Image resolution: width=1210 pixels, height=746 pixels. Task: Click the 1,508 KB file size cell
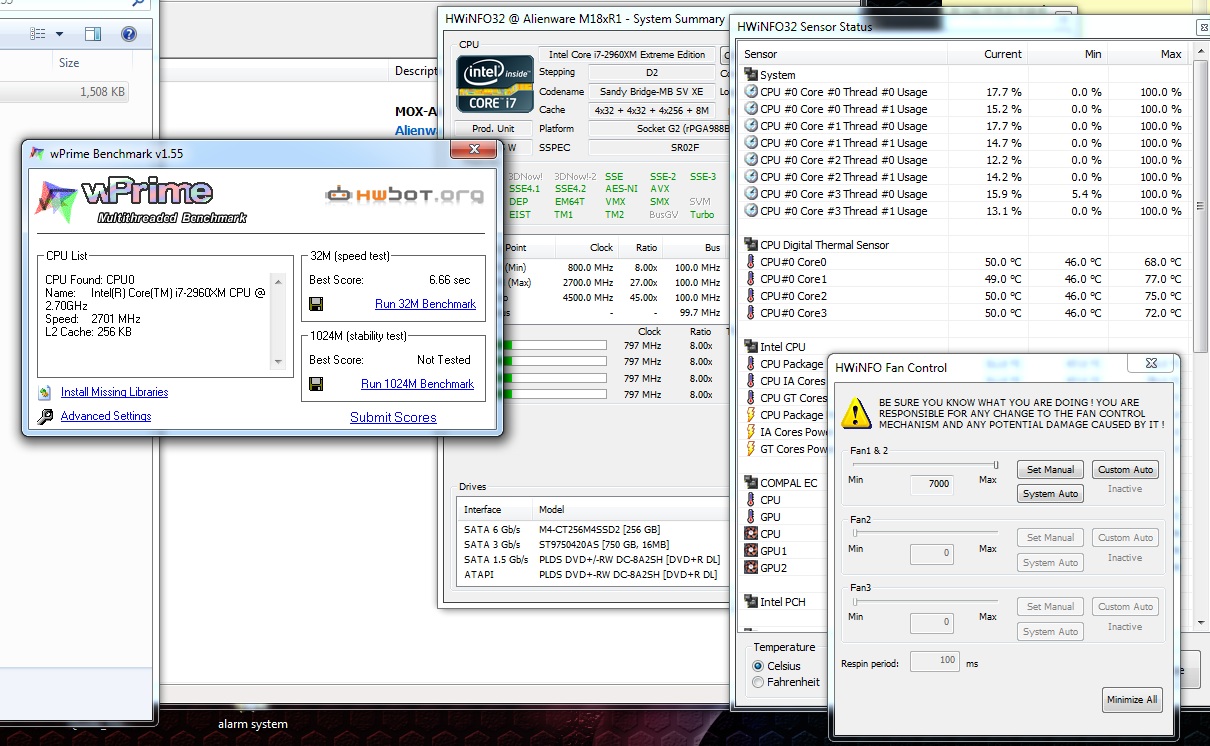[102, 92]
